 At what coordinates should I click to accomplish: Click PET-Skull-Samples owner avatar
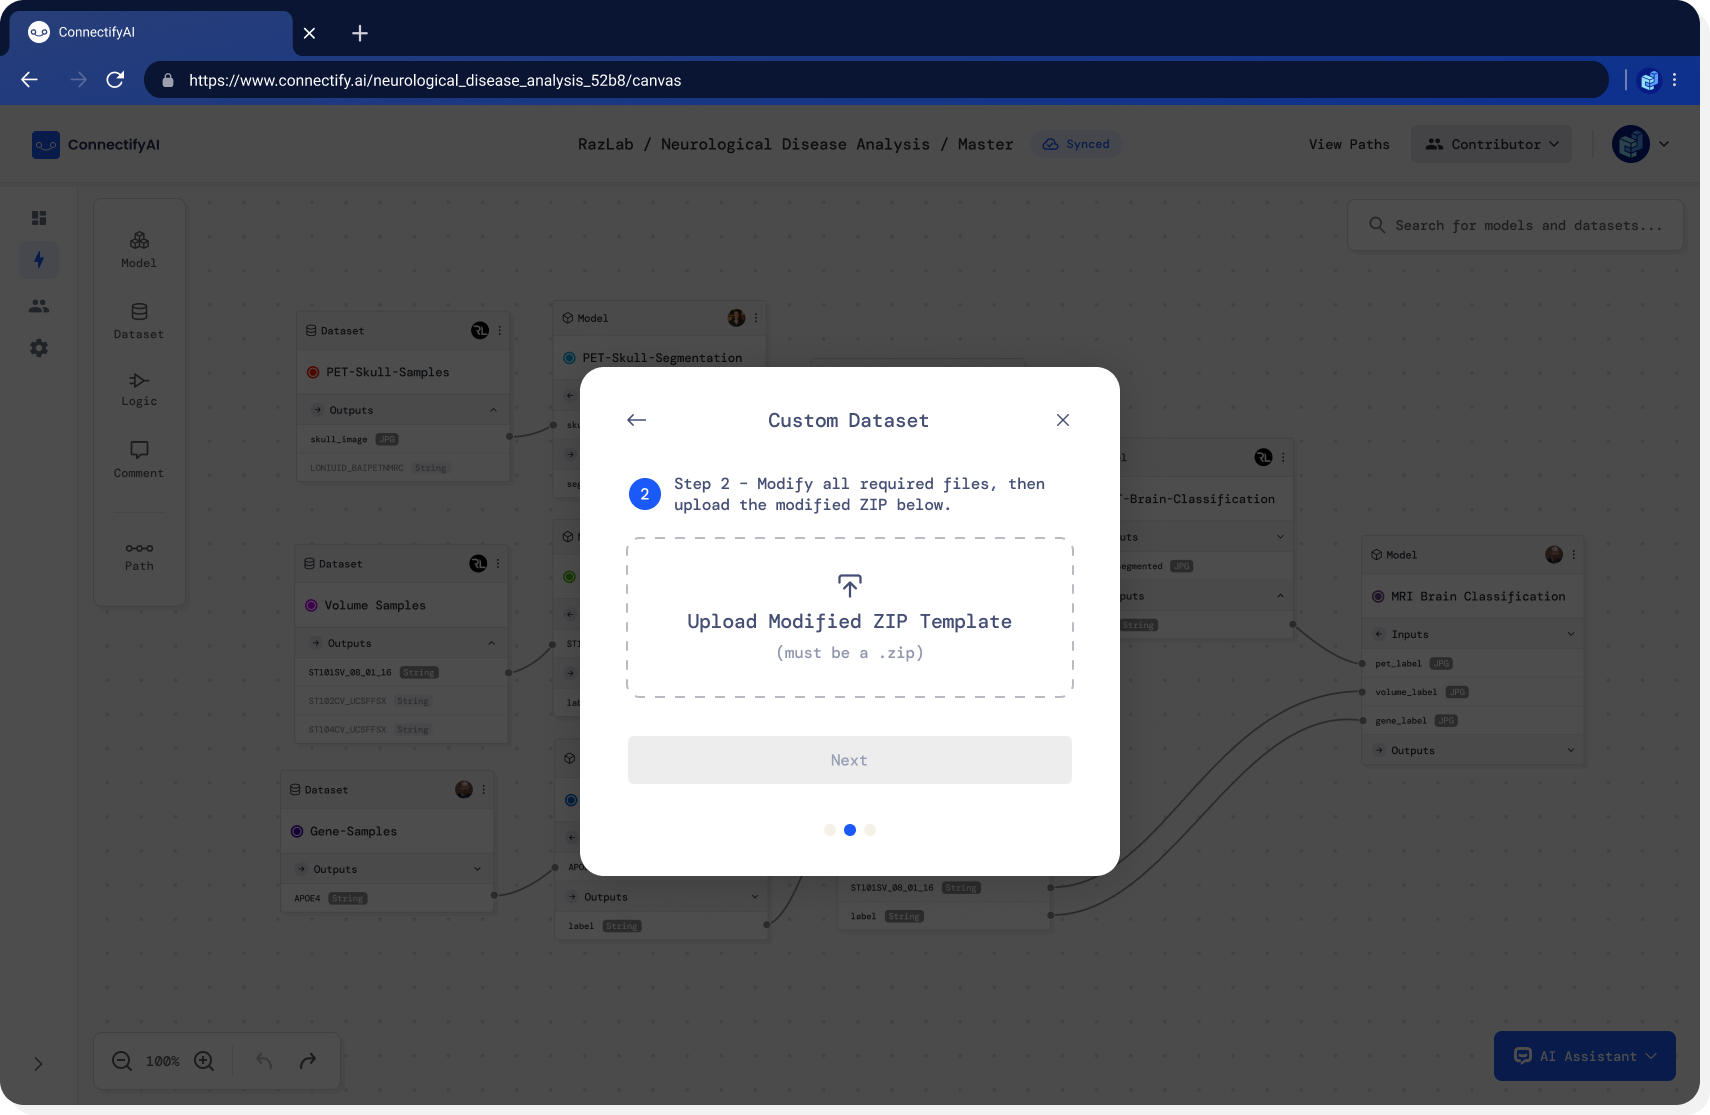(x=480, y=331)
